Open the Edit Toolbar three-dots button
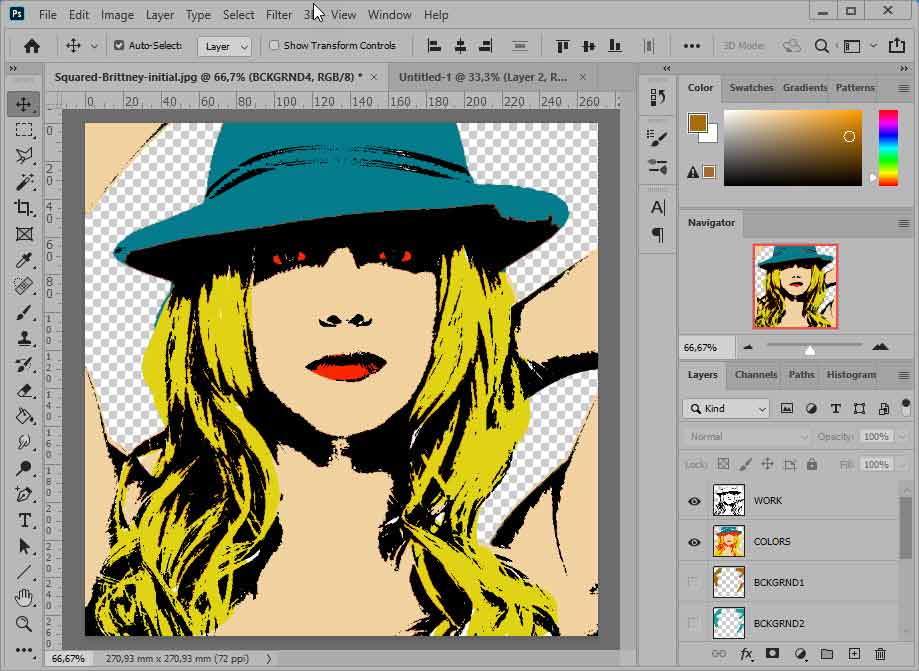919x671 pixels. (x=23, y=649)
